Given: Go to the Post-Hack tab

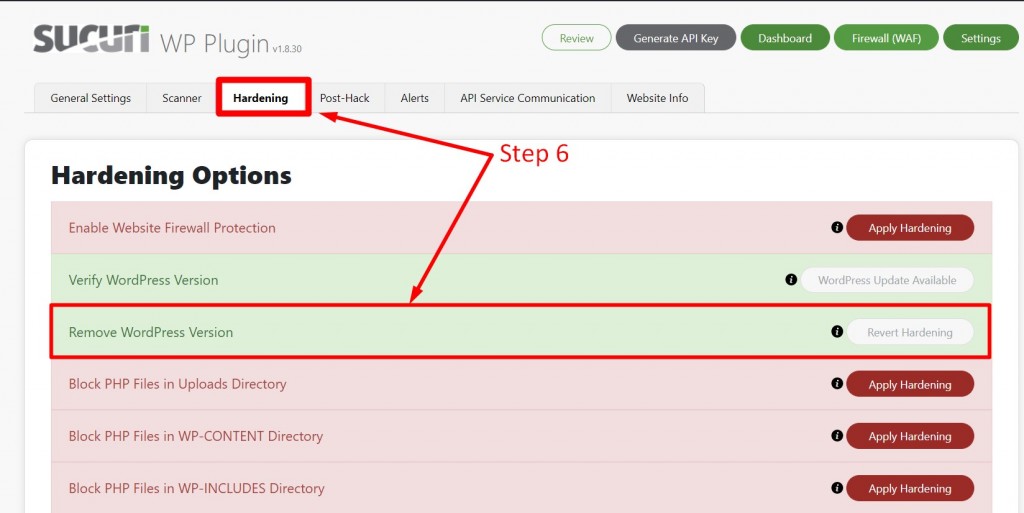Looking at the screenshot, I should tap(344, 98).
